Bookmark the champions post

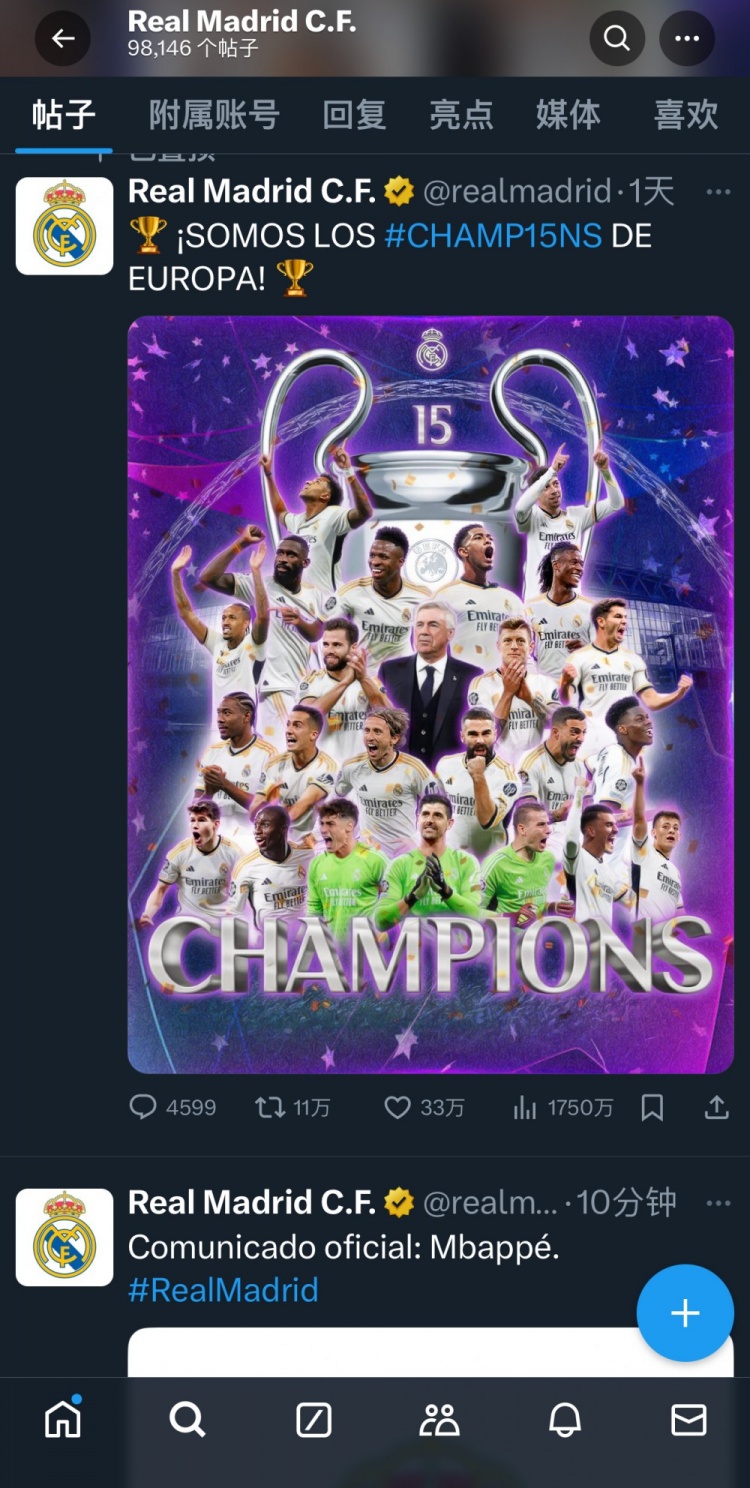[x=652, y=1107]
